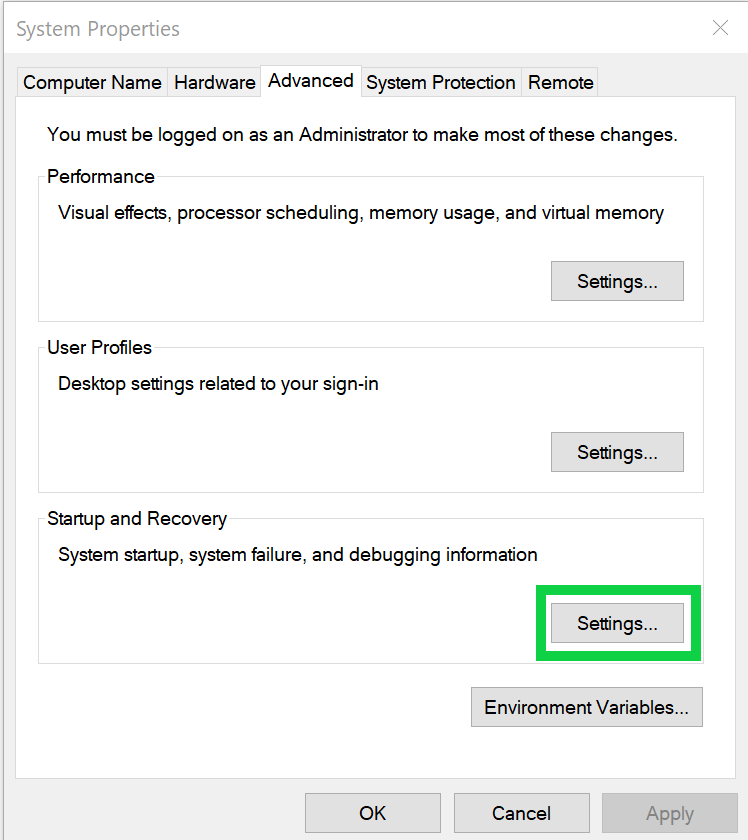The image size is (748, 840).
Task: Open the Hardware tab
Action: click(x=213, y=82)
